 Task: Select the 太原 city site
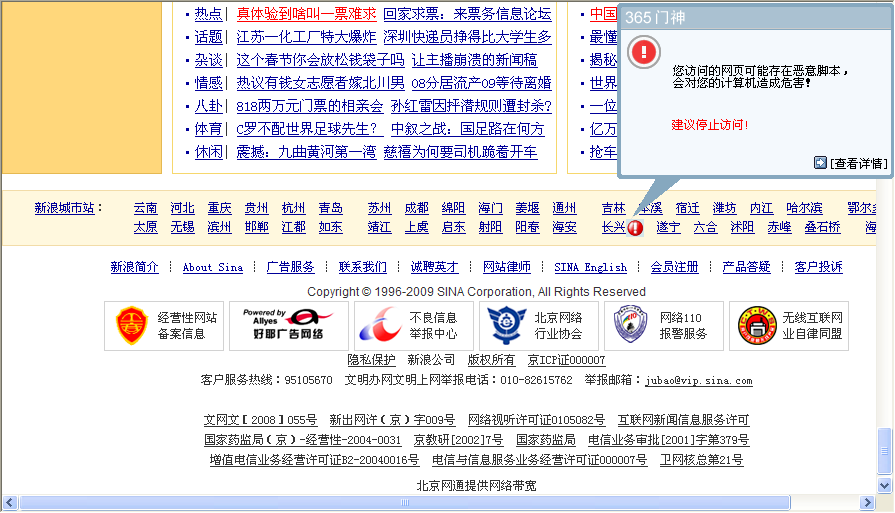(x=146, y=227)
